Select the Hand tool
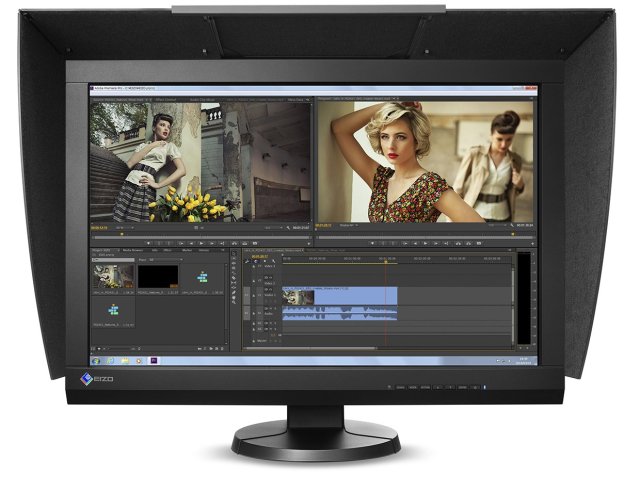This screenshot has width=640, height=480. (x=233, y=298)
